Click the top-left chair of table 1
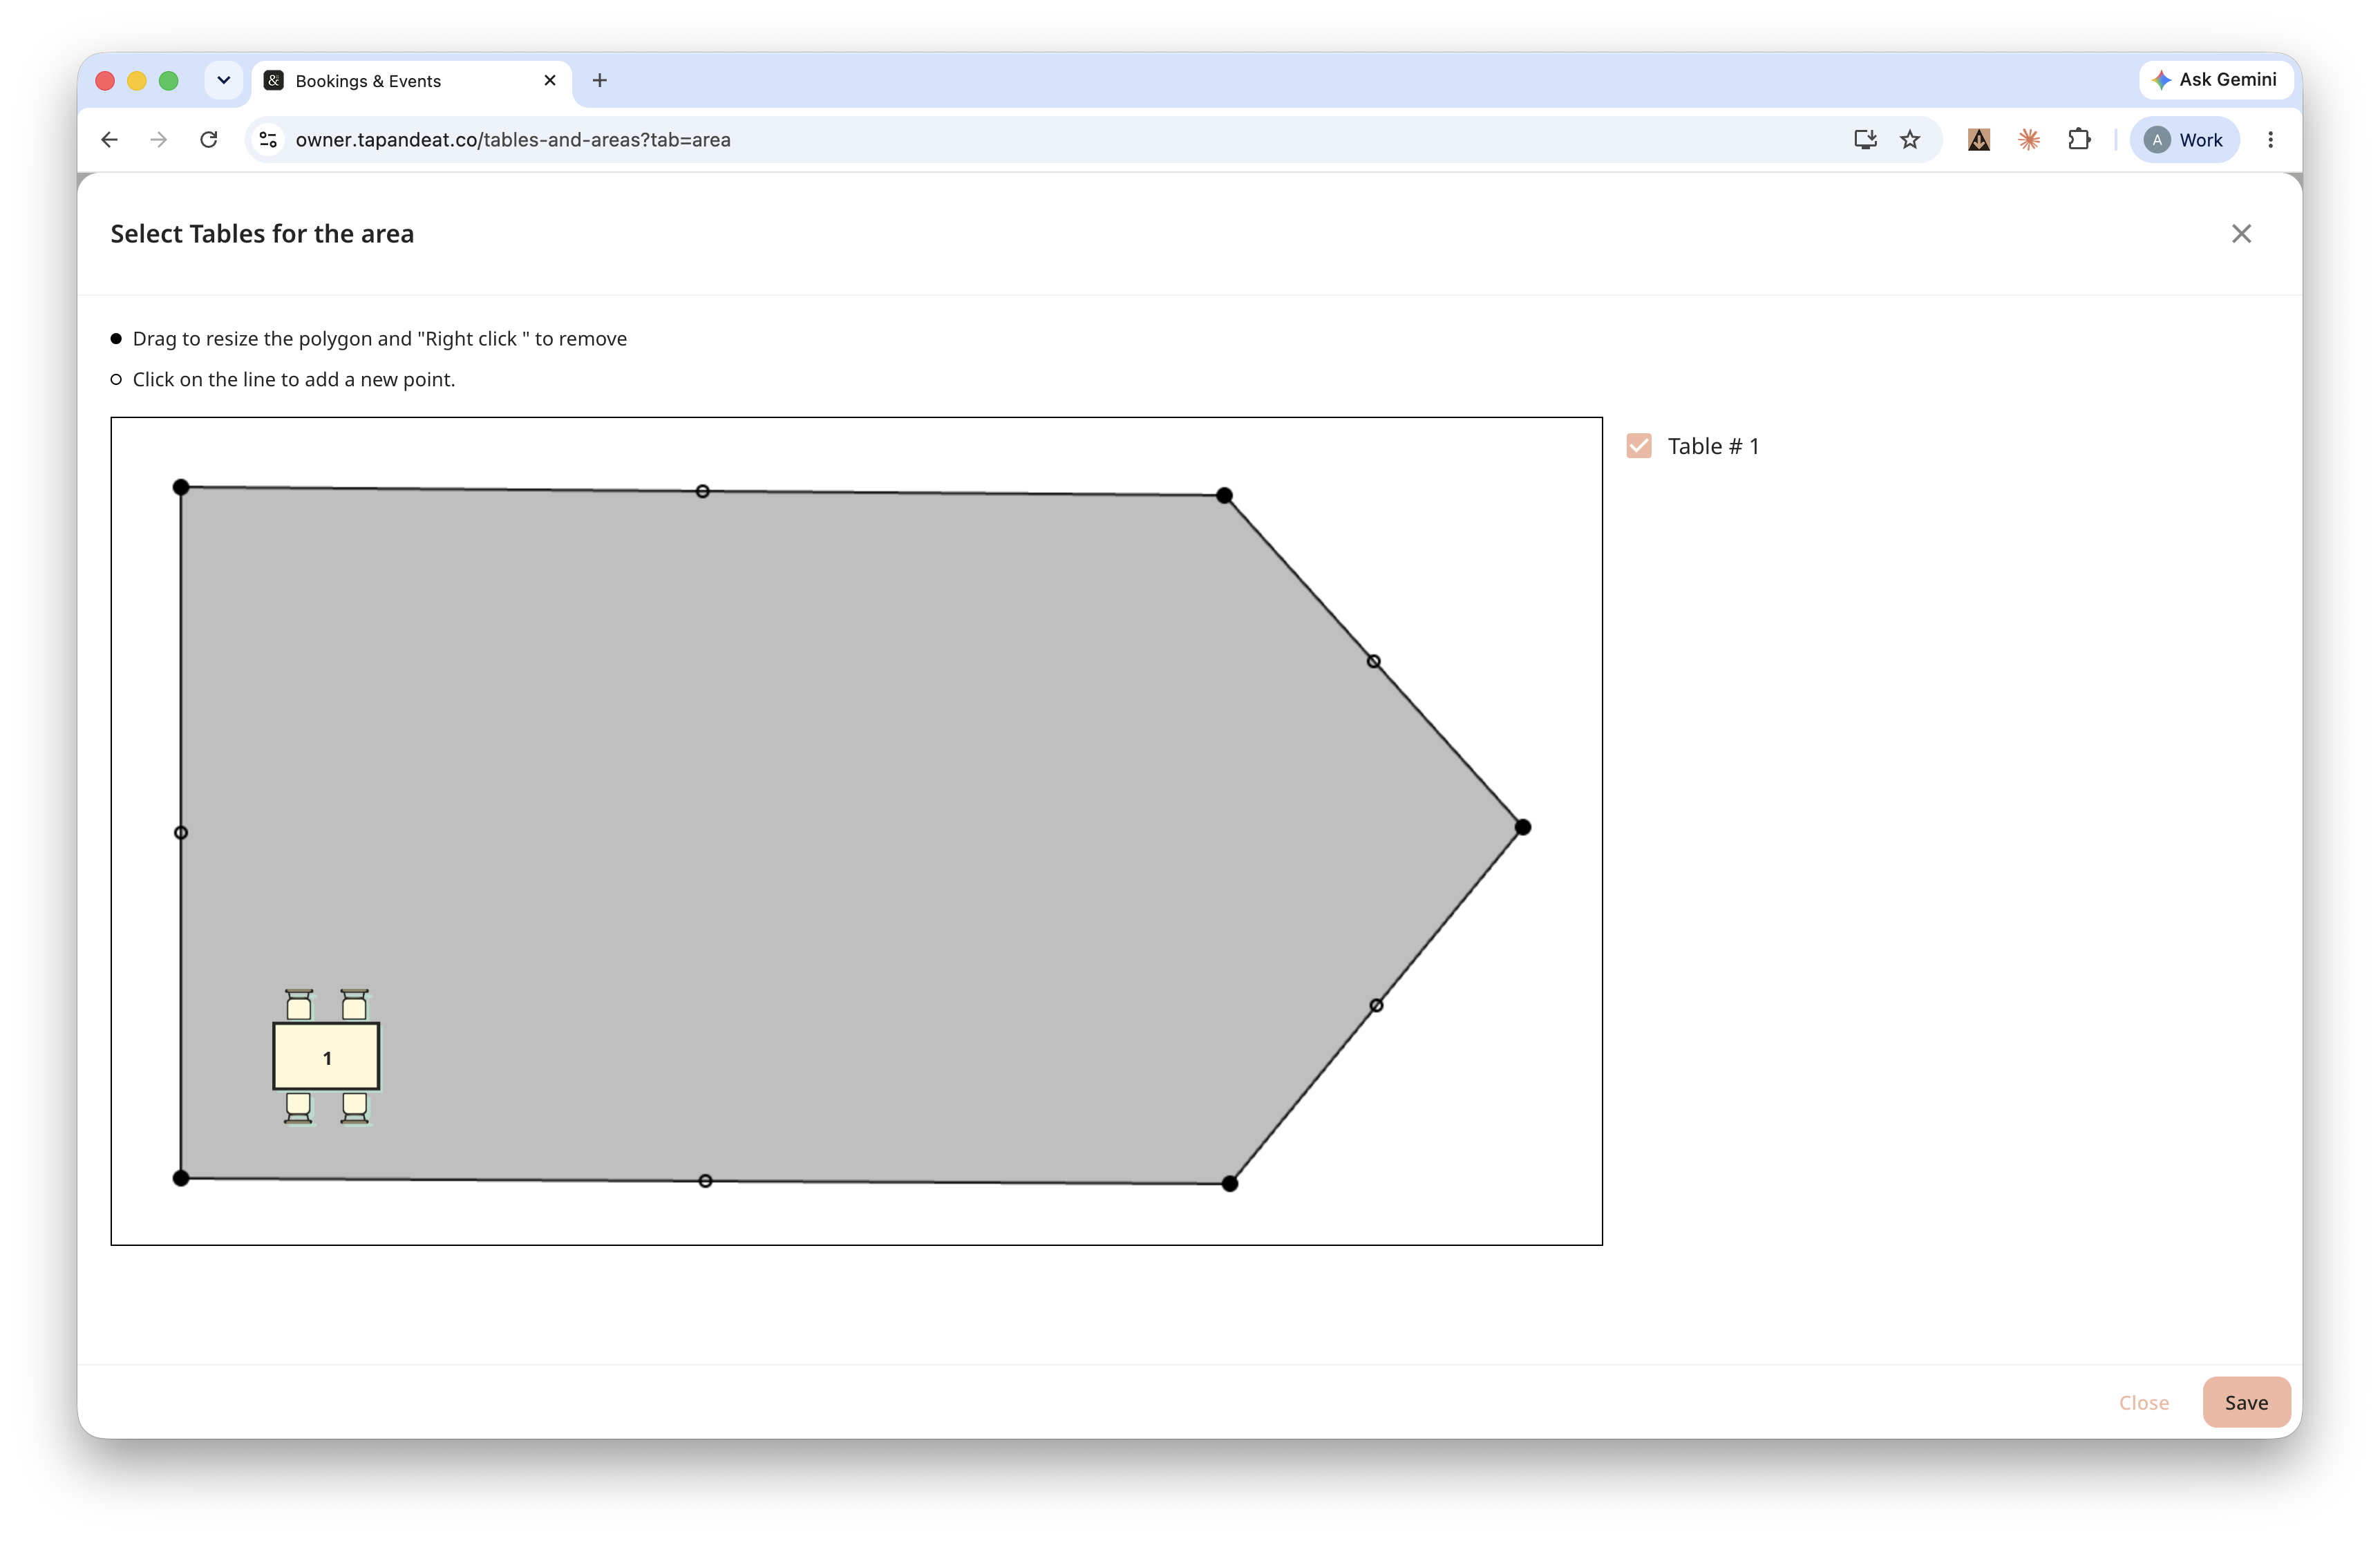 point(299,1004)
